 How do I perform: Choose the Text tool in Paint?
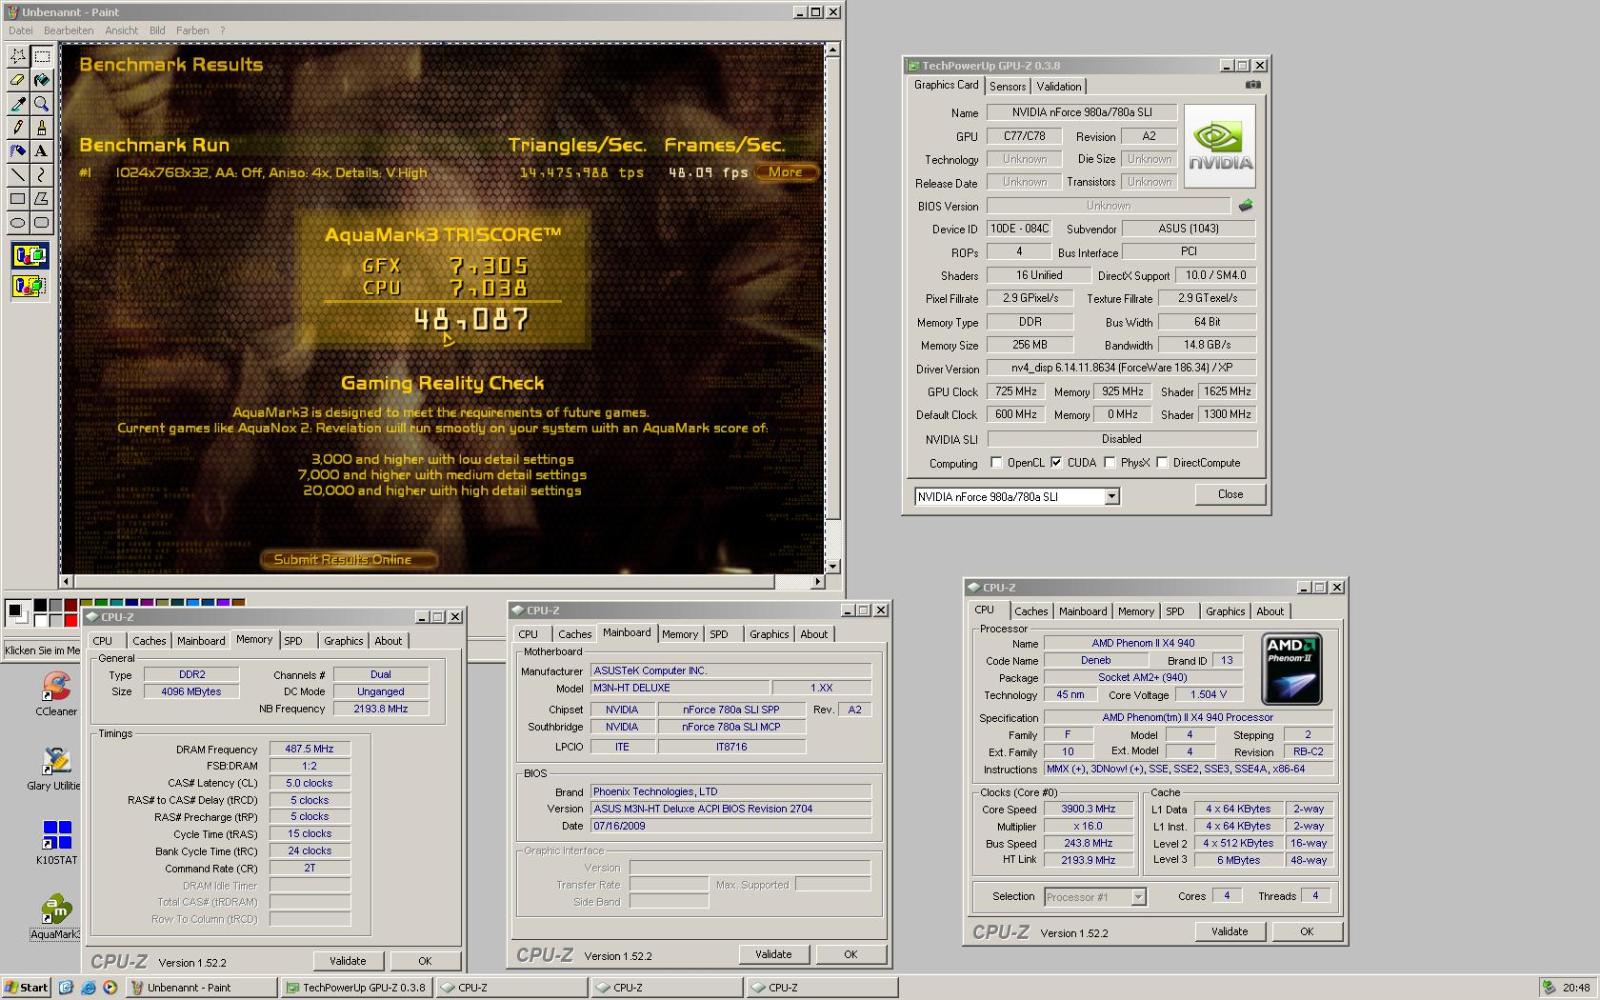point(41,151)
